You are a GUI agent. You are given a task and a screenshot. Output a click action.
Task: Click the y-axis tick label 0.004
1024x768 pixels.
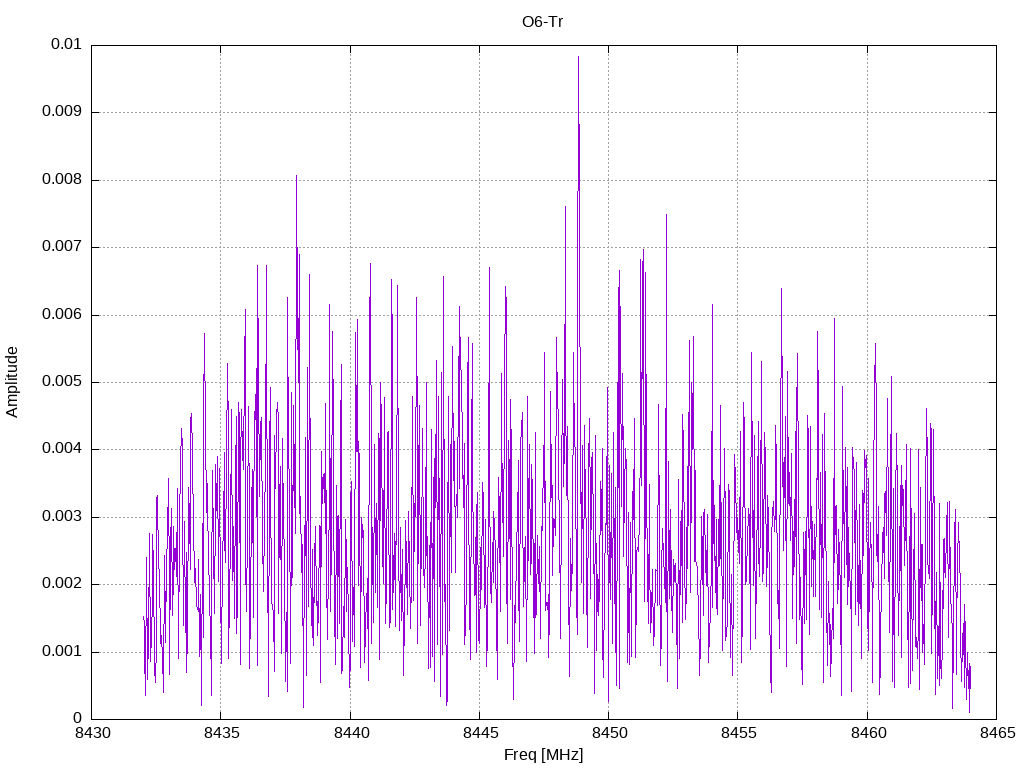point(62,449)
